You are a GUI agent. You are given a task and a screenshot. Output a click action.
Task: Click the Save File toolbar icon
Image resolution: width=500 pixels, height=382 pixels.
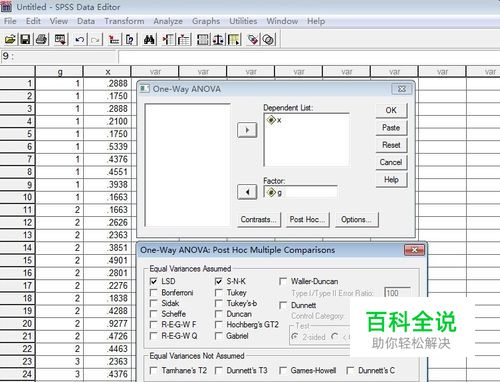26,40
